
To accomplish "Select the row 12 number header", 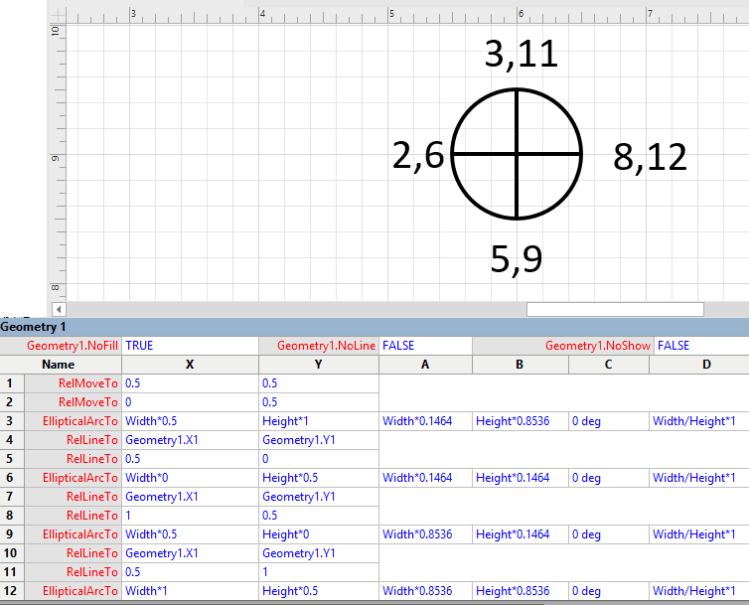I will point(11,592).
